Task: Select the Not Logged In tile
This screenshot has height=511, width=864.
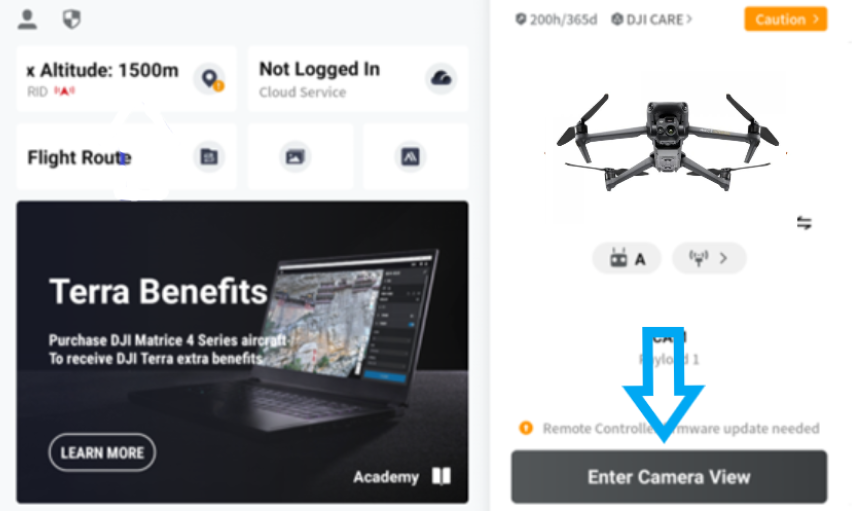Action: click(358, 79)
